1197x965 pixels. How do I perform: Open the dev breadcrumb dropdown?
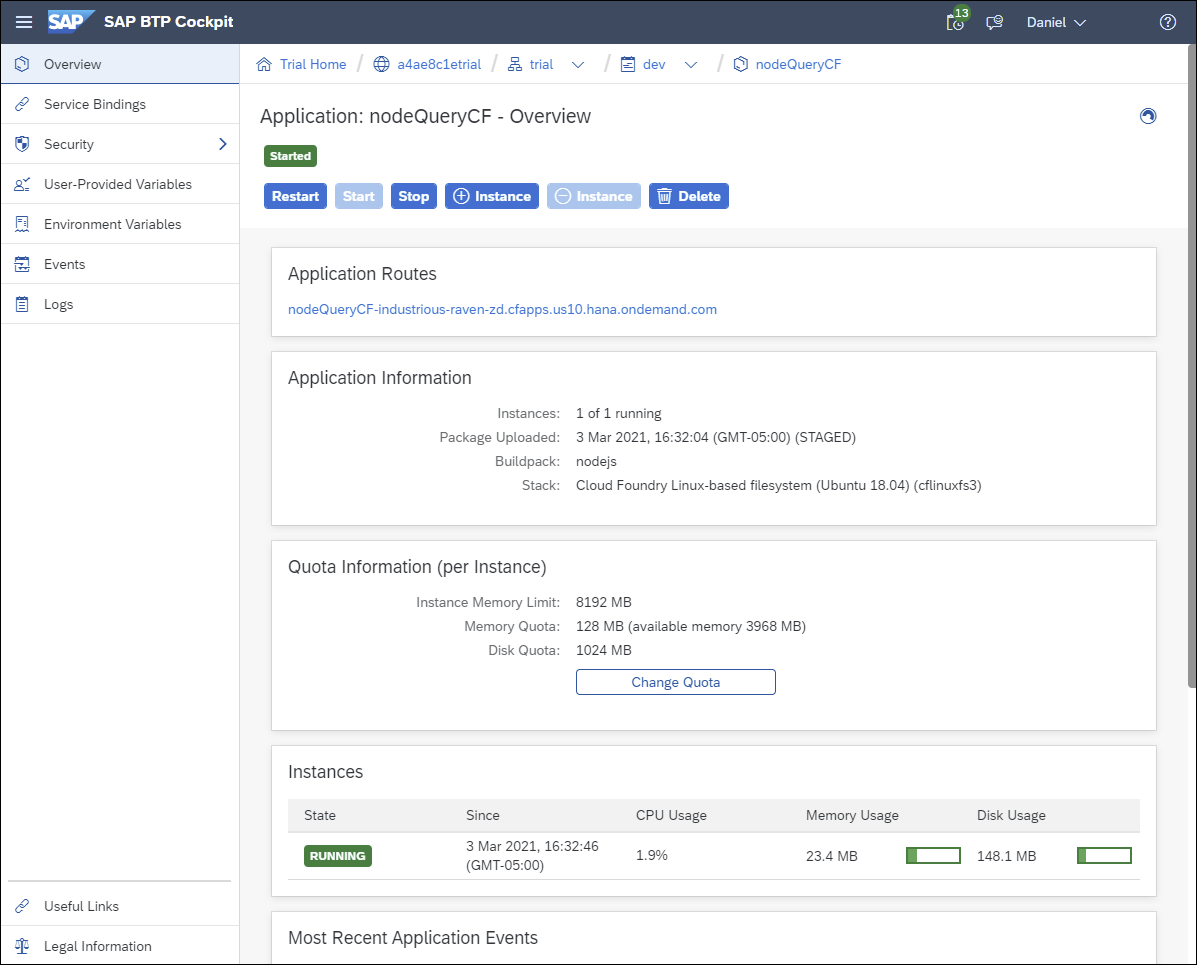691,65
